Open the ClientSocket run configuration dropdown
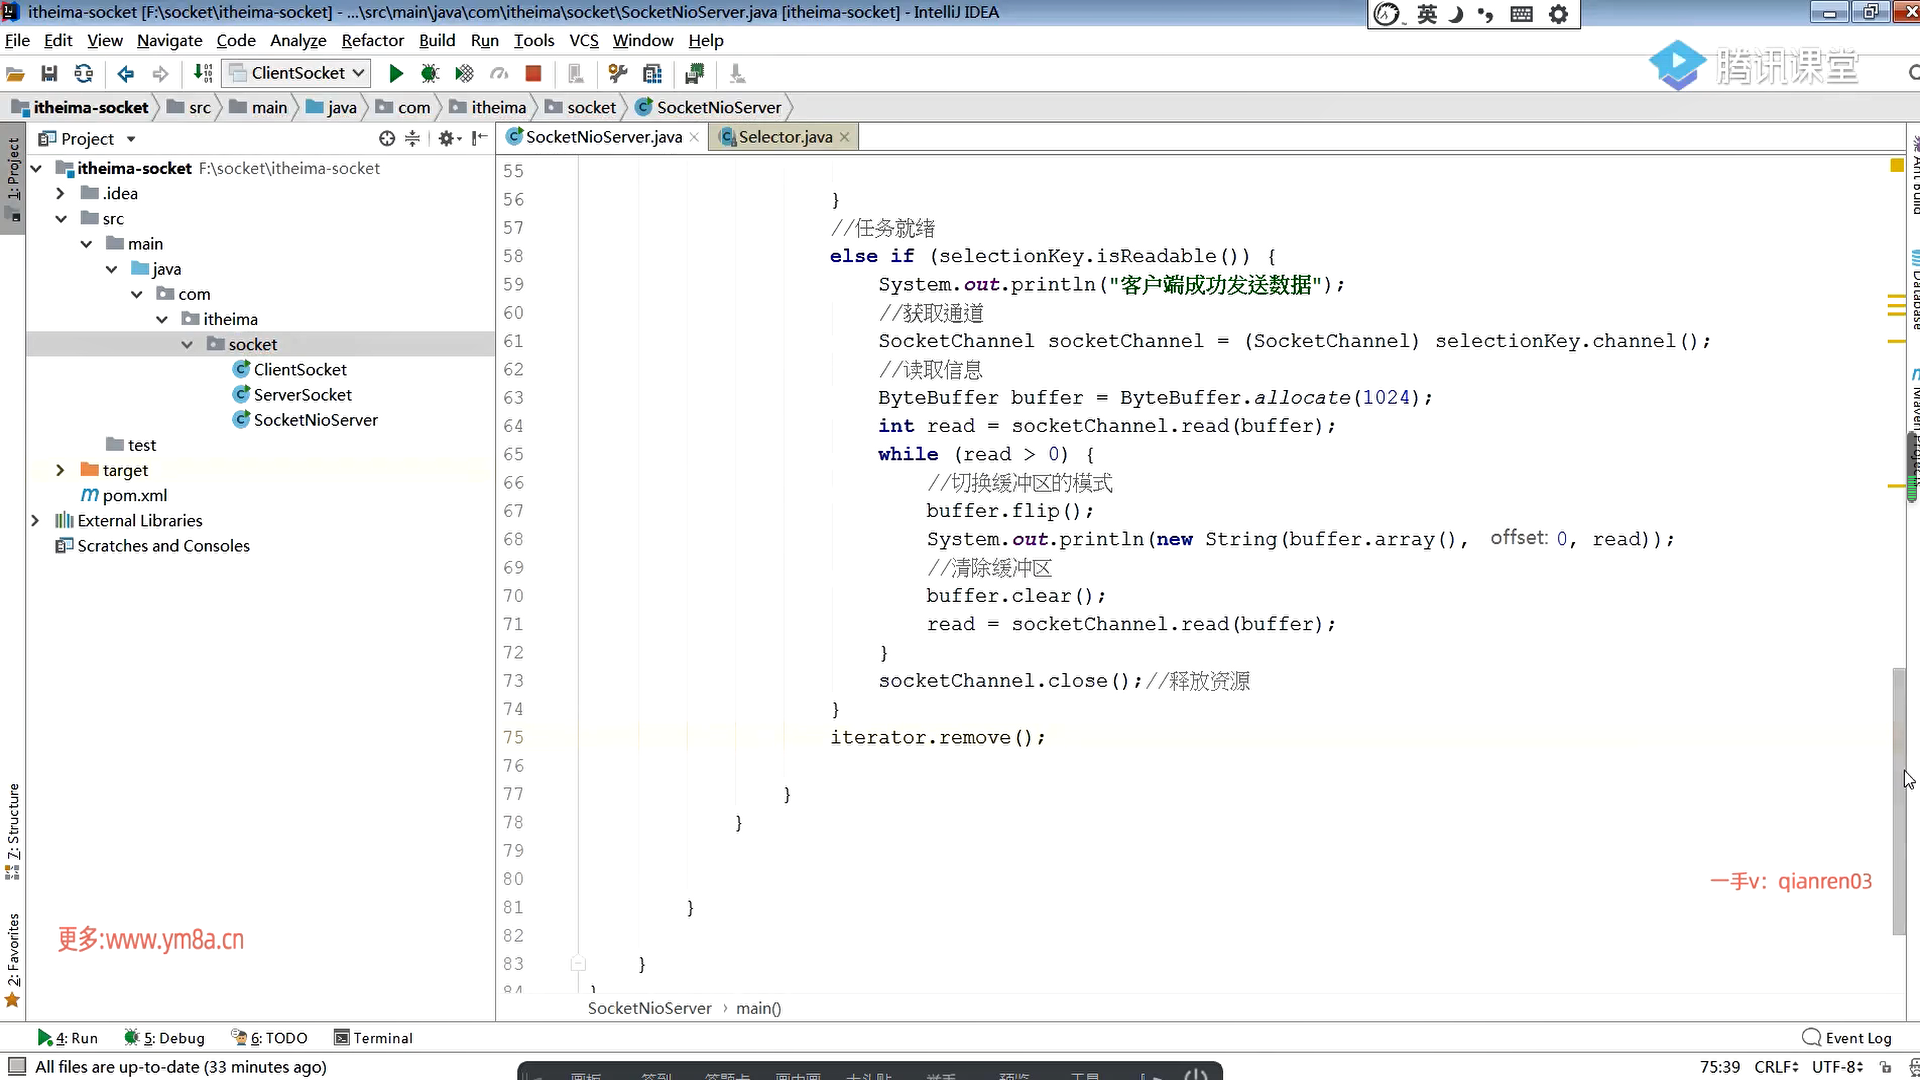The width and height of the screenshot is (1920, 1080). point(297,73)
